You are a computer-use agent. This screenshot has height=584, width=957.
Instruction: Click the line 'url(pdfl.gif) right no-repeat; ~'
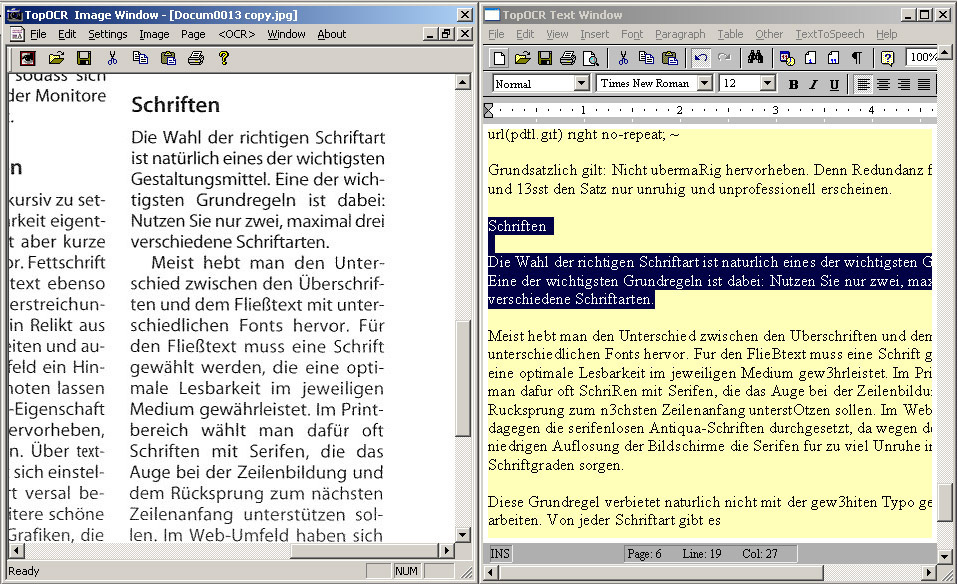[x=583, y=134]
